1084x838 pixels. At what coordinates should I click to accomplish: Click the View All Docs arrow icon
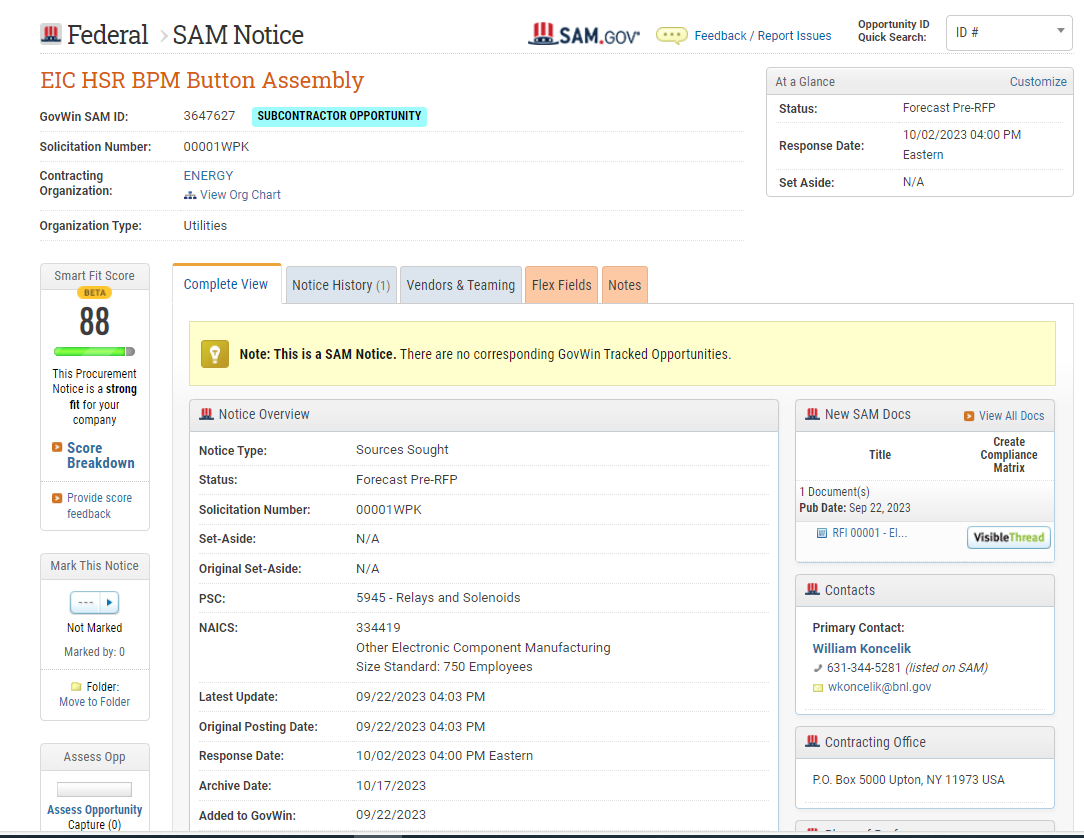969,416
